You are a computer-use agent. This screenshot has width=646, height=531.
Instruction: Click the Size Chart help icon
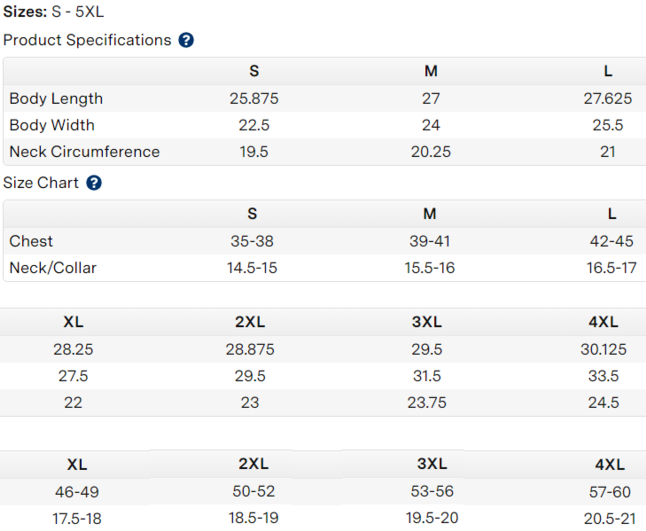[x=94, y=183]
